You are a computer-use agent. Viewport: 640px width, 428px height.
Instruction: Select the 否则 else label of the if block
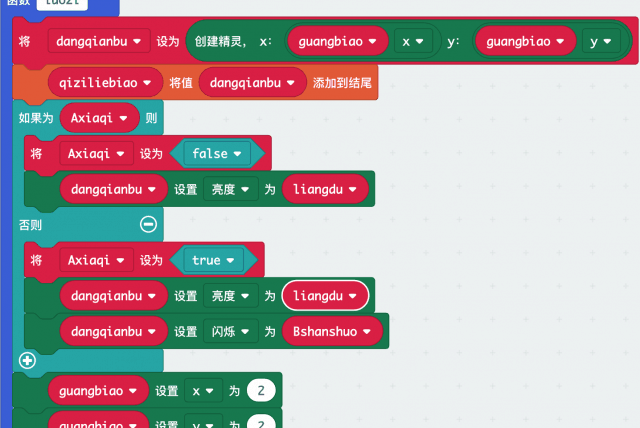pyautogui.click(x=31, y=224)
